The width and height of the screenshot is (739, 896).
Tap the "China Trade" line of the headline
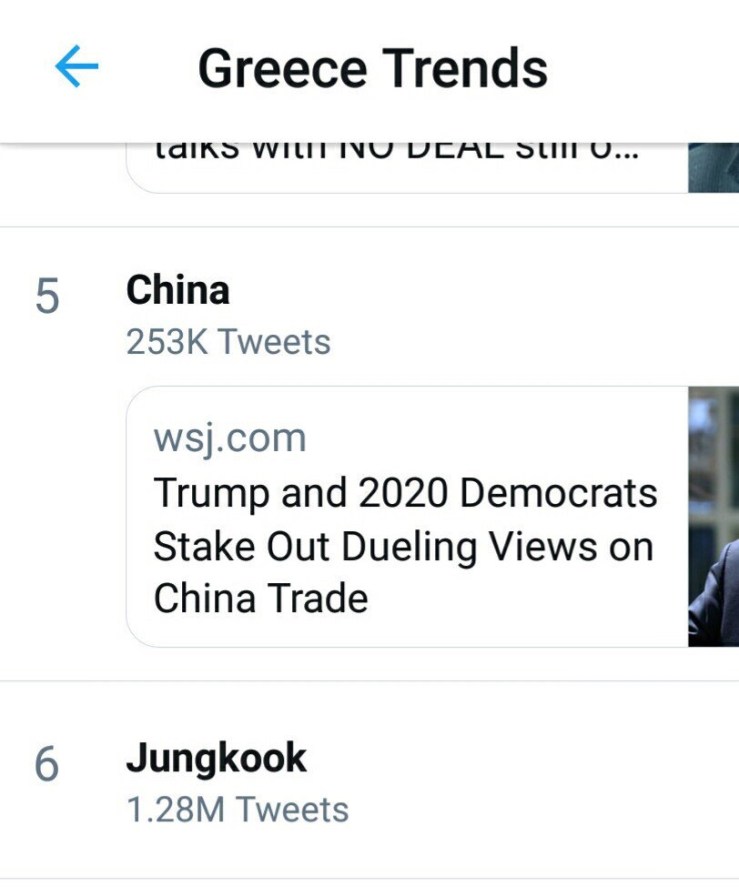click(x=261, y=598)
